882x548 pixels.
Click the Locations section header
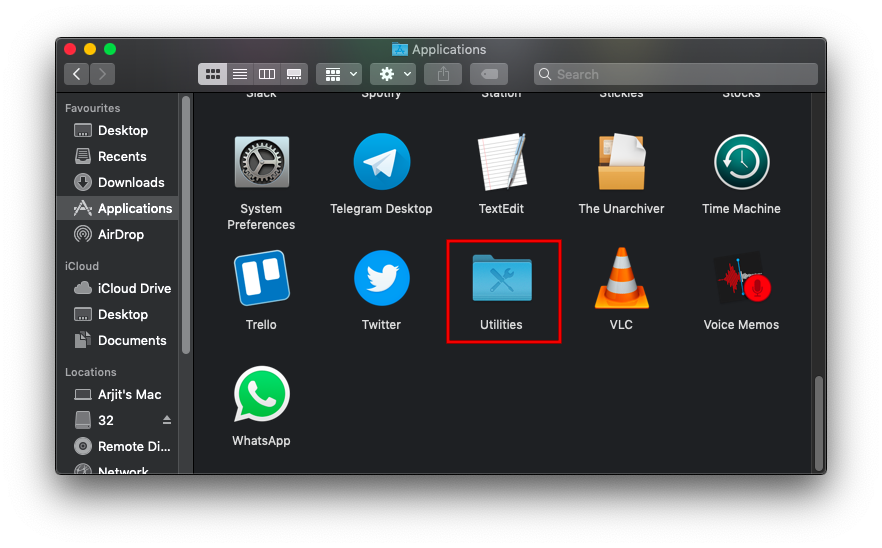pos(91,372)
